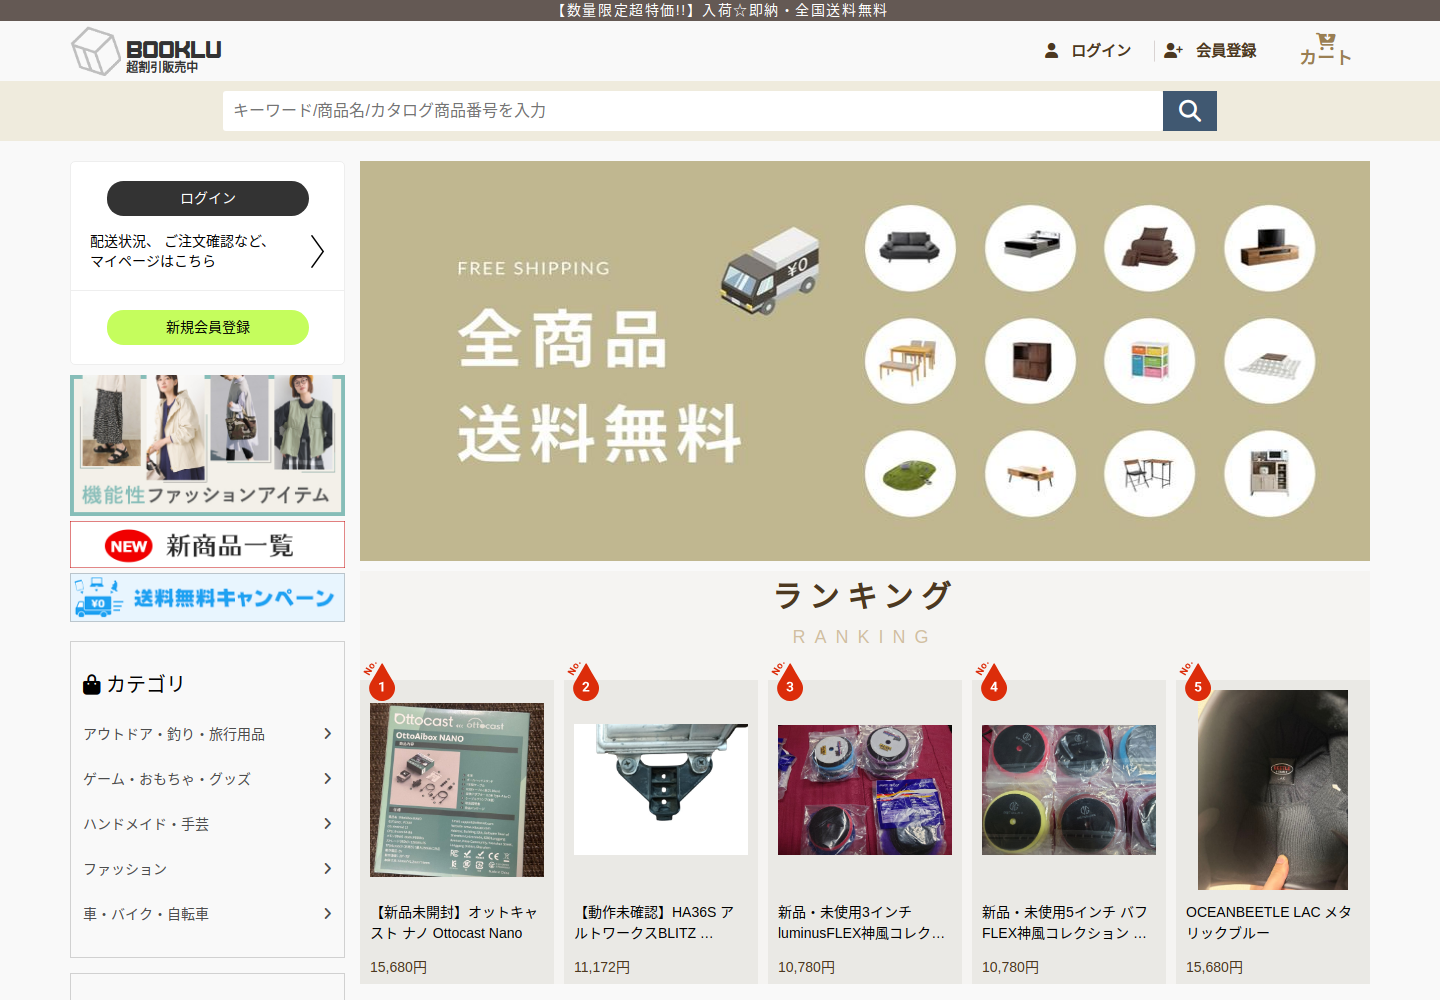Open the 機能性ファッションアイテム banner
1440x1000 pixels.
(207, 445)
